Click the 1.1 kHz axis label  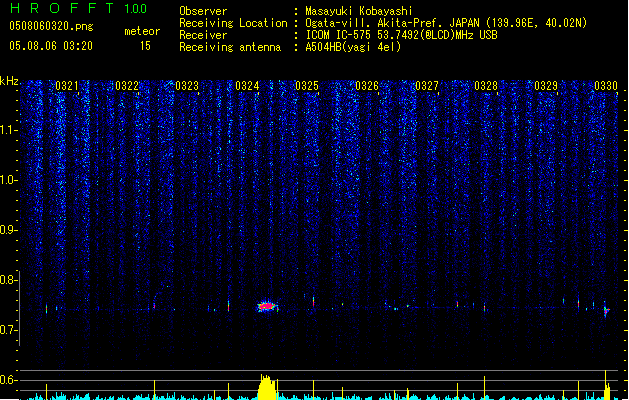(8, 130)
